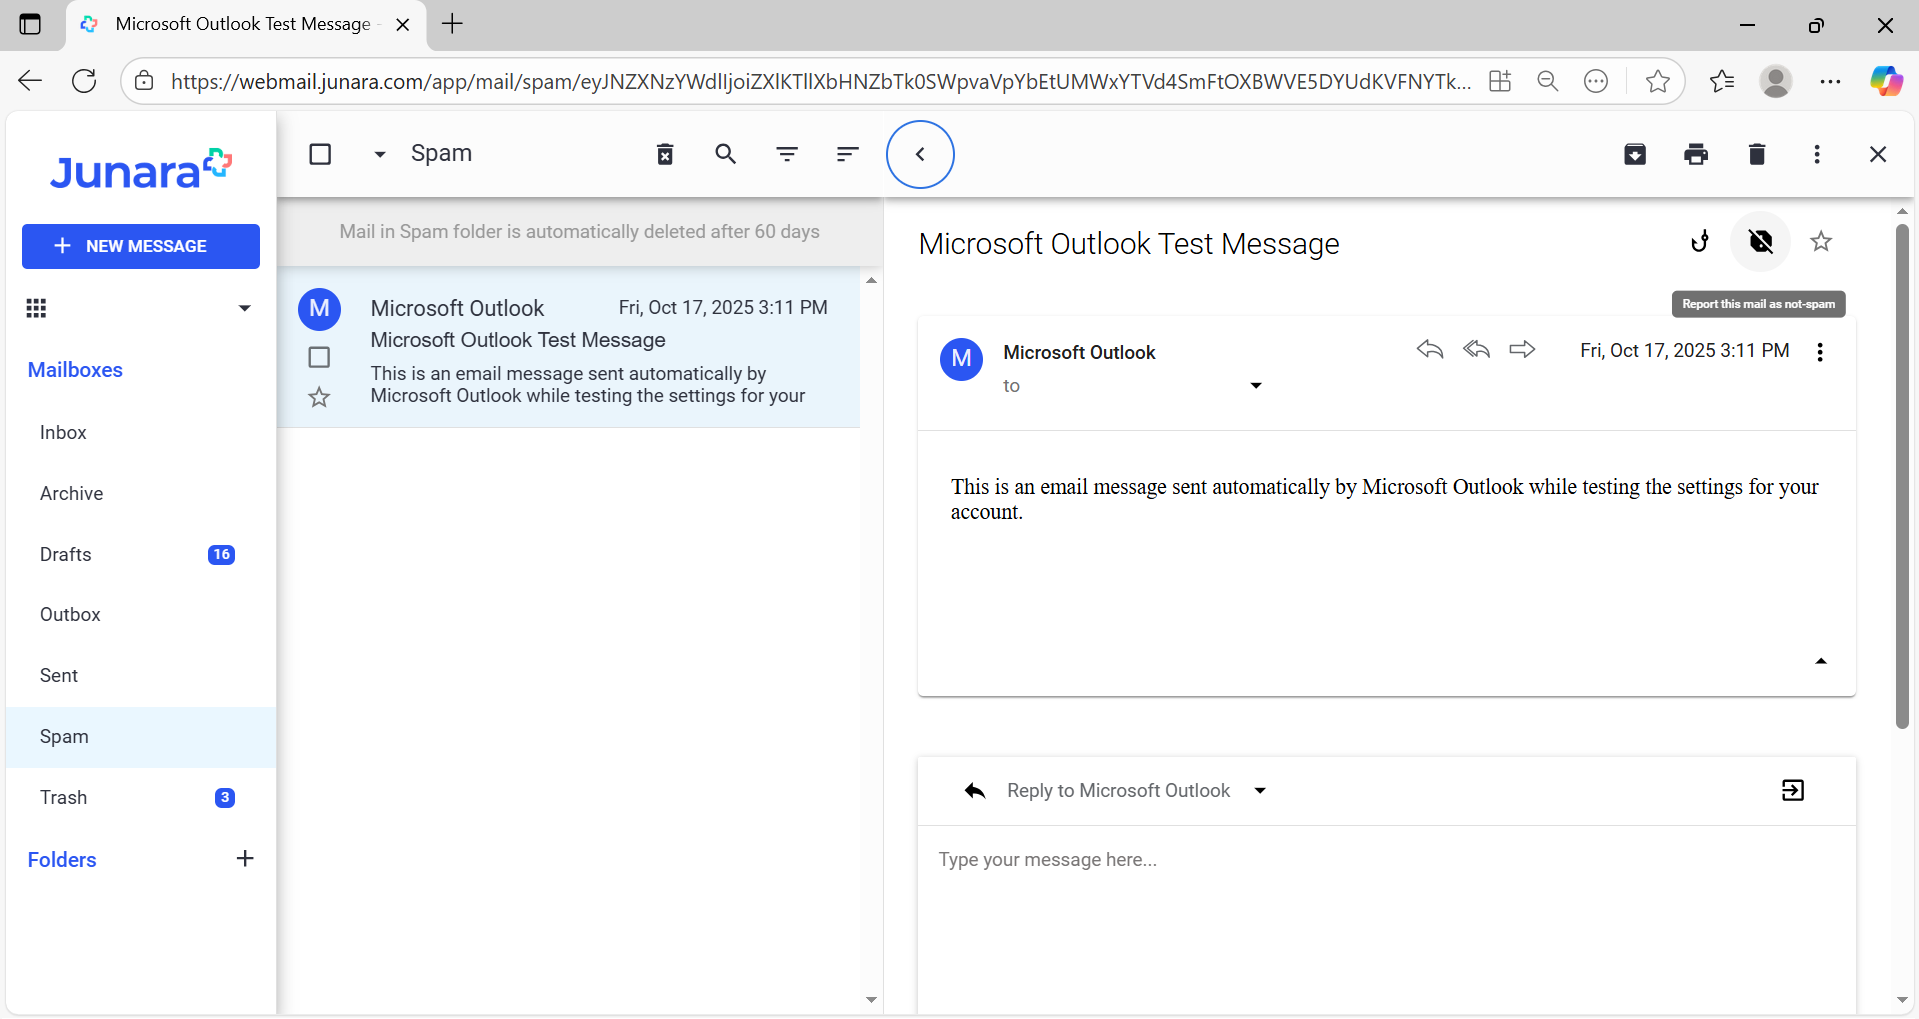Click the hook icon beside the subject
Viewport: 1919px width, 1019px height.
click(1700, 241)
